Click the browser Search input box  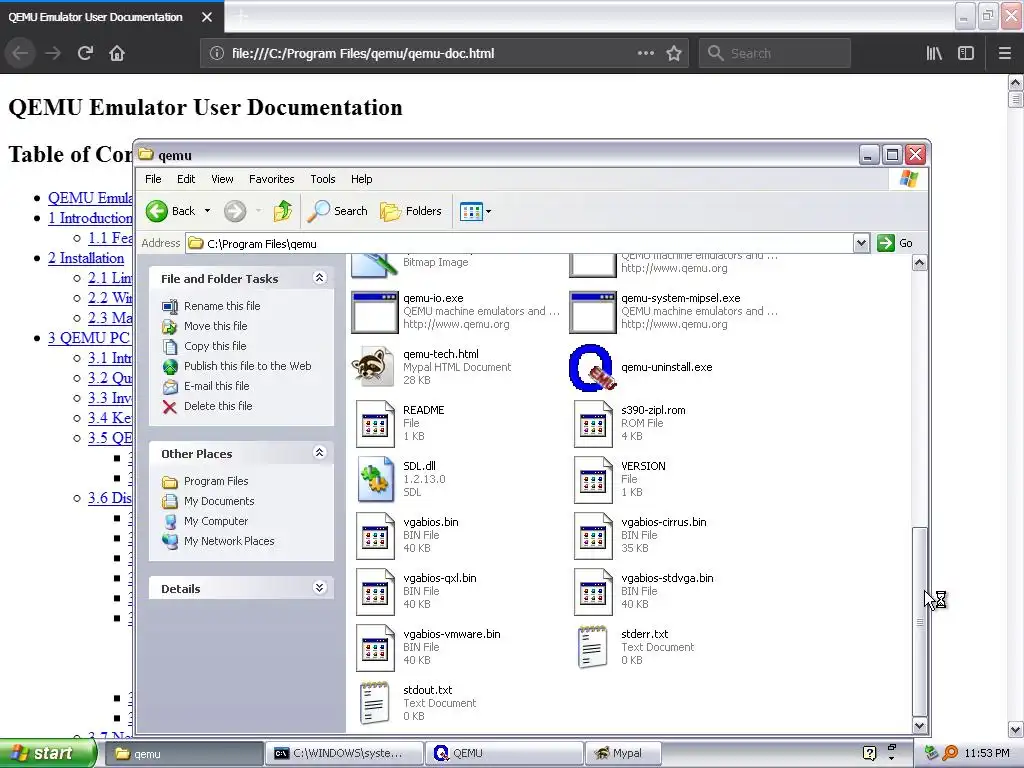775,53
